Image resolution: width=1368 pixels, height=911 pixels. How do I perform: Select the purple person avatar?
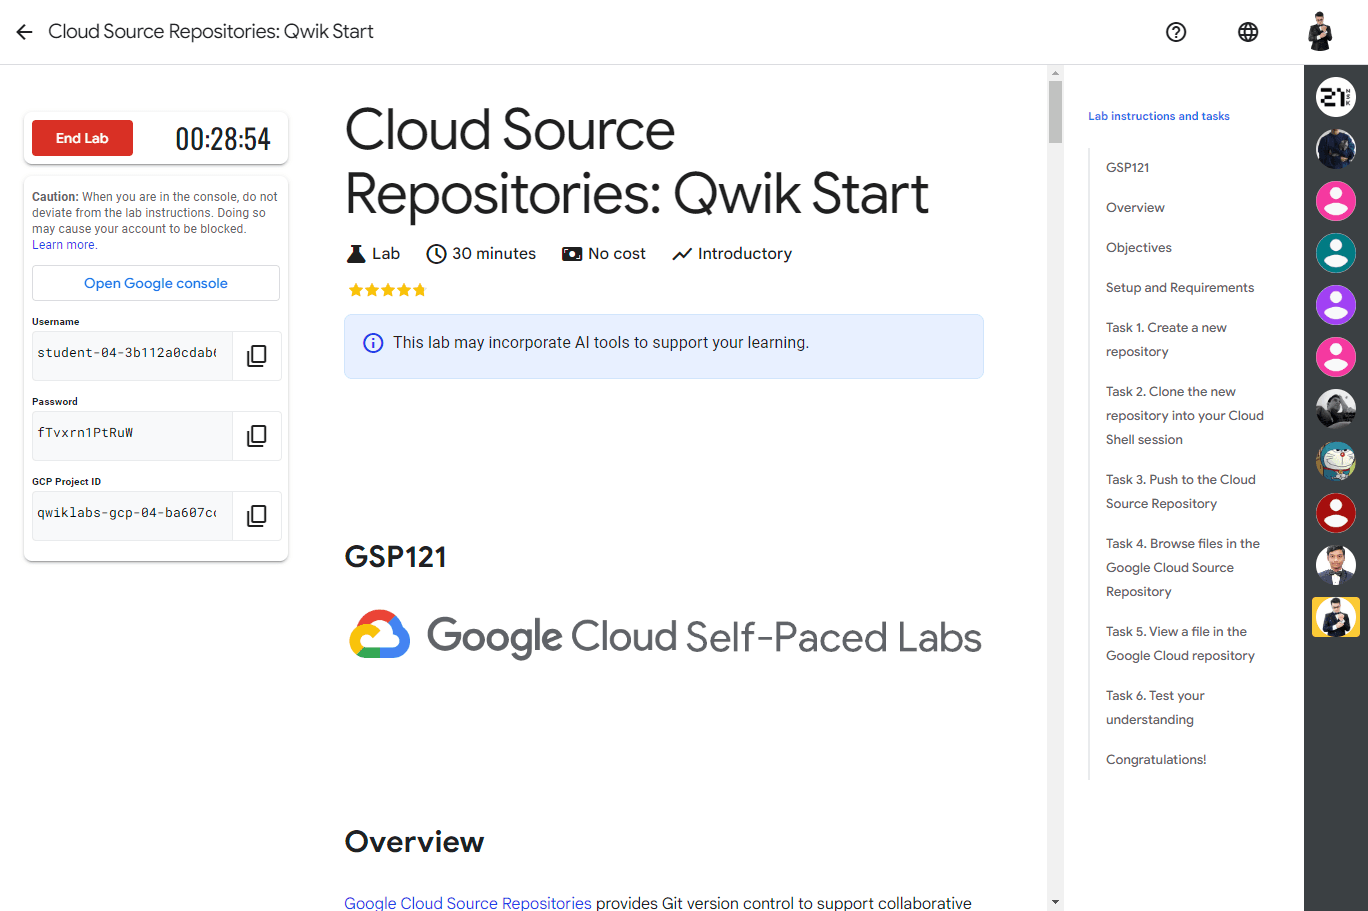pyautogui.click(x=1336, y=305)
